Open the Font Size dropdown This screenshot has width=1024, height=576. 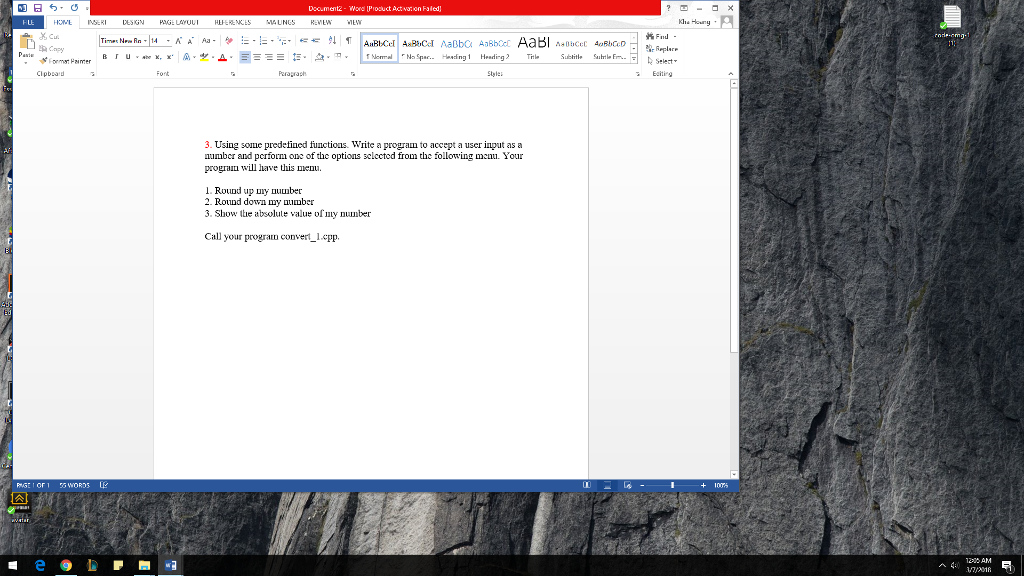(168, 41)
